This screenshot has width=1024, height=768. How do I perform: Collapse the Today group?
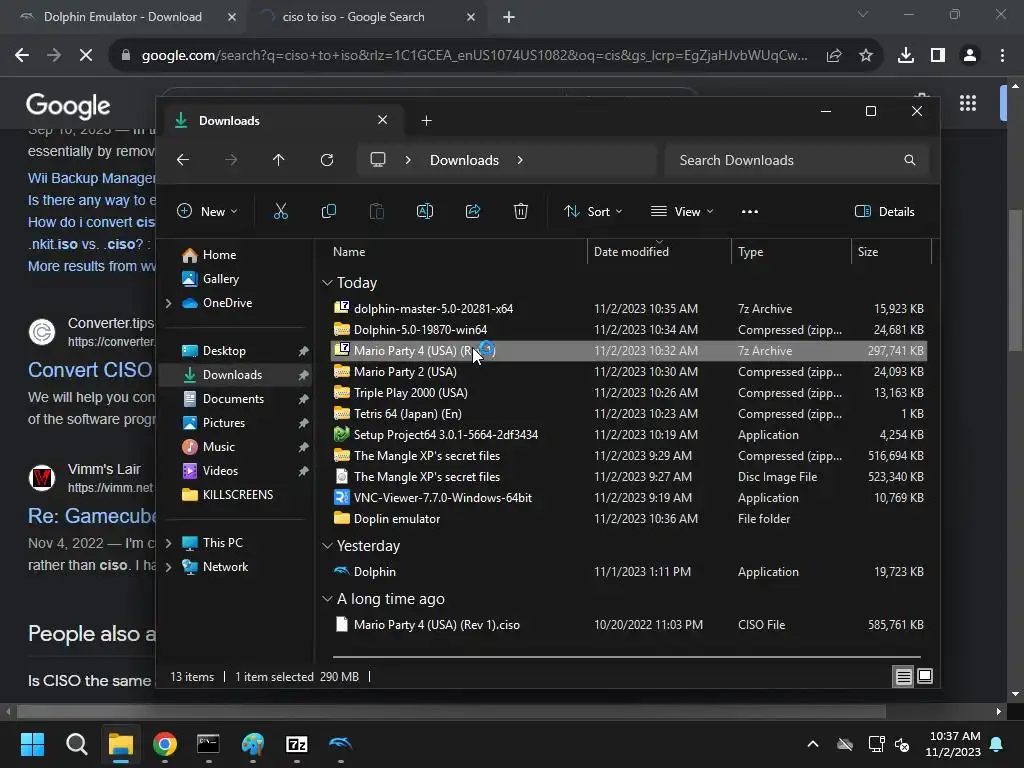coord(327,283)
